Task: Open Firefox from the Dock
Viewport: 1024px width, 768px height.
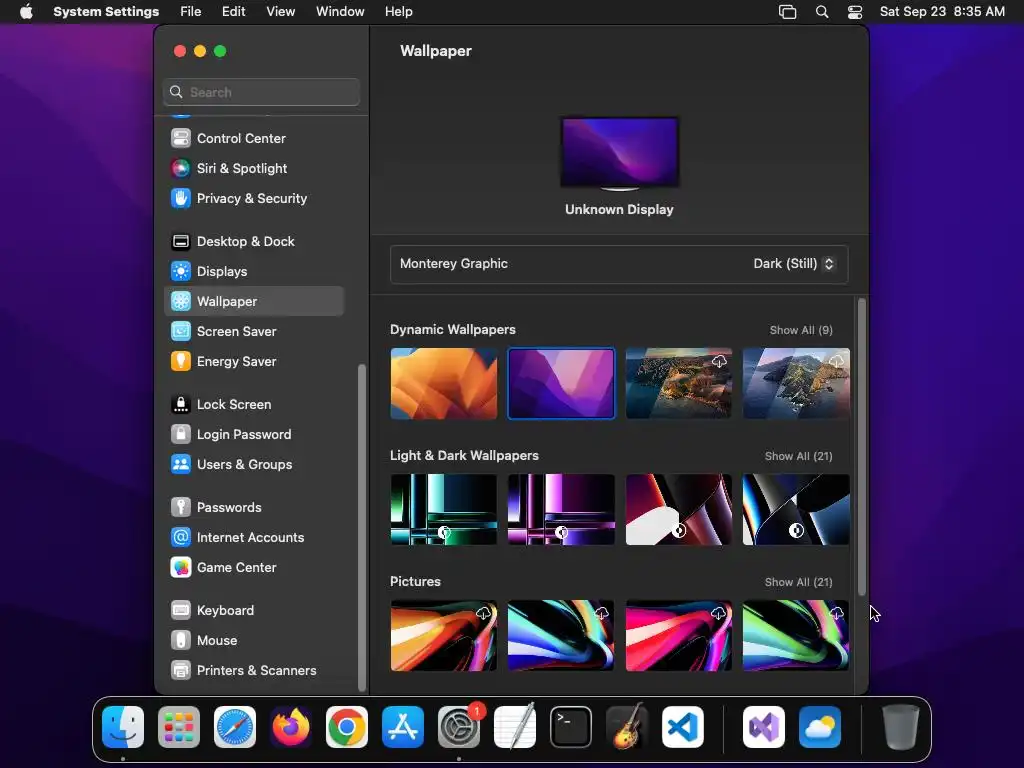Action: pyautogui.click(x=291, y=727)
